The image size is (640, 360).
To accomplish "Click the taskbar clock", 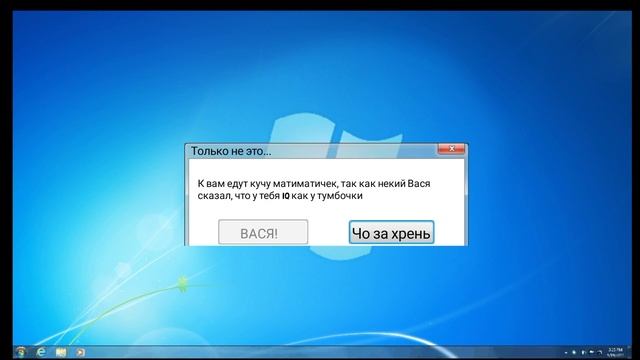I will [x=615, y=352].
